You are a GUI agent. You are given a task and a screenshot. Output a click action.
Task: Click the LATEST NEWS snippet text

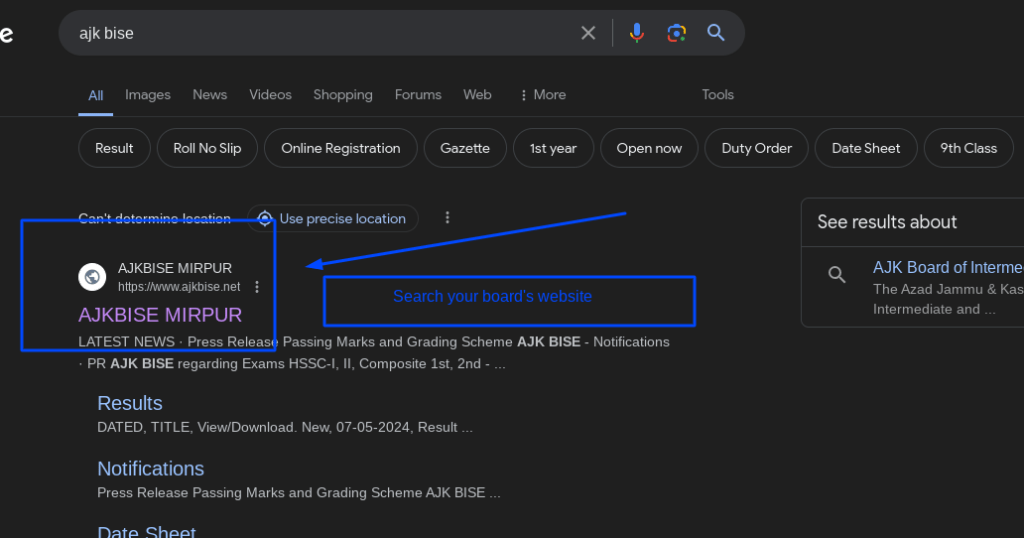click(374, 353)
